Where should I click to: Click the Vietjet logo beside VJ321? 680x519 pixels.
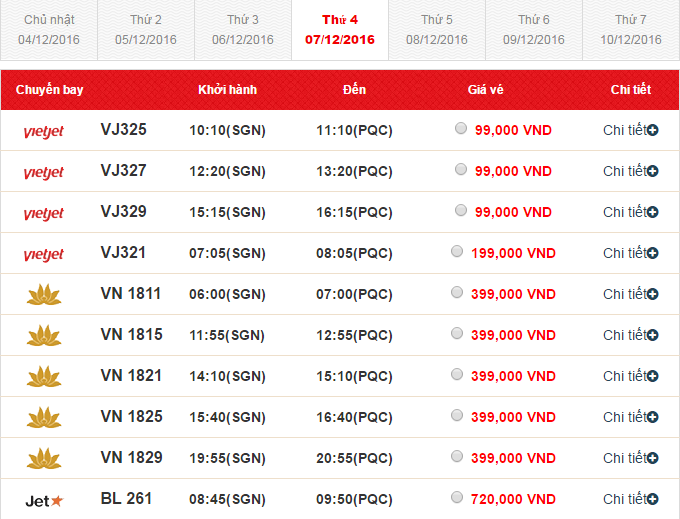(43, 254)
